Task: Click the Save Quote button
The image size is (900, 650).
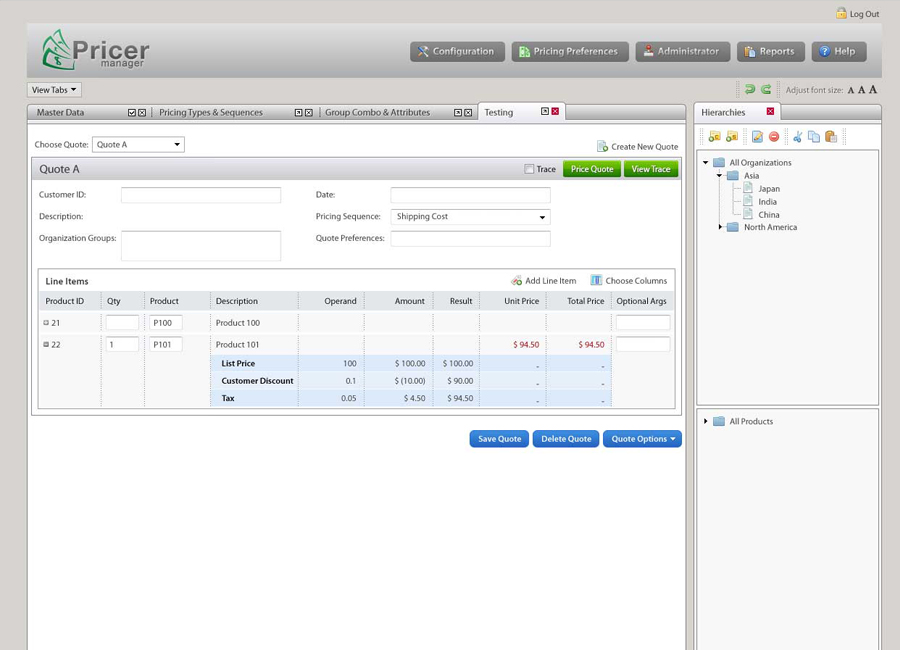Action: pos(499,439)
